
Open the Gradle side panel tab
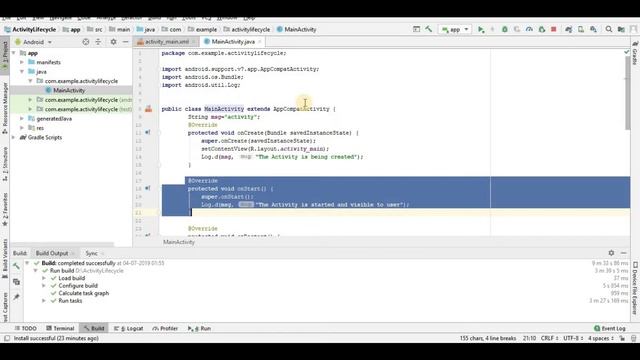[635, 53]
